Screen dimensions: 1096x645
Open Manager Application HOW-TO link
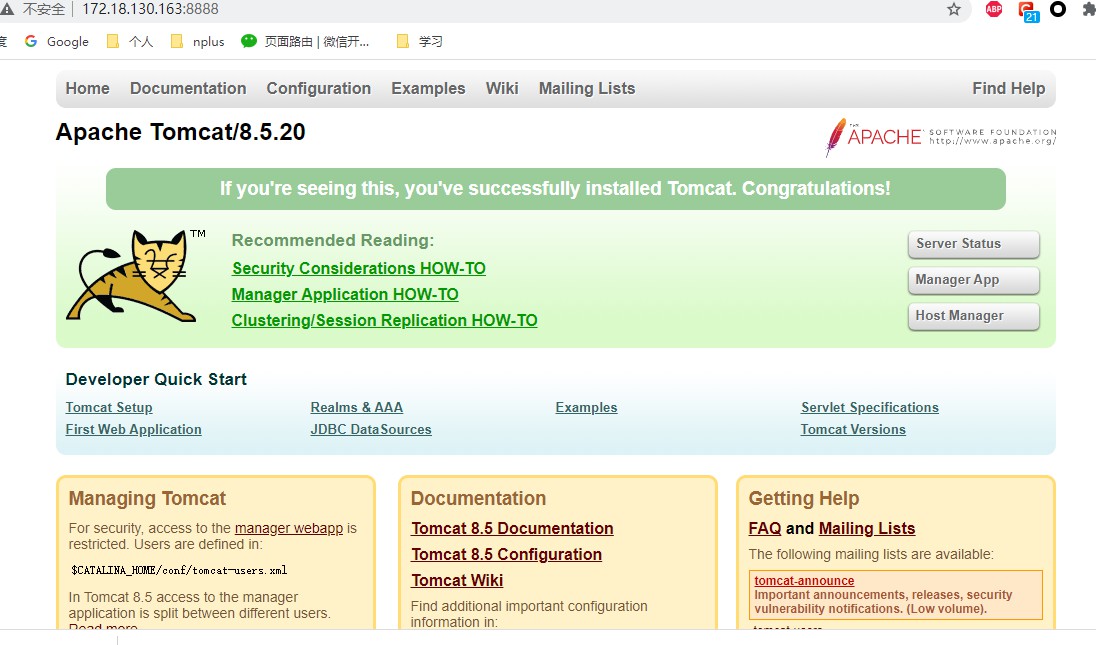[x=345, y=294]
